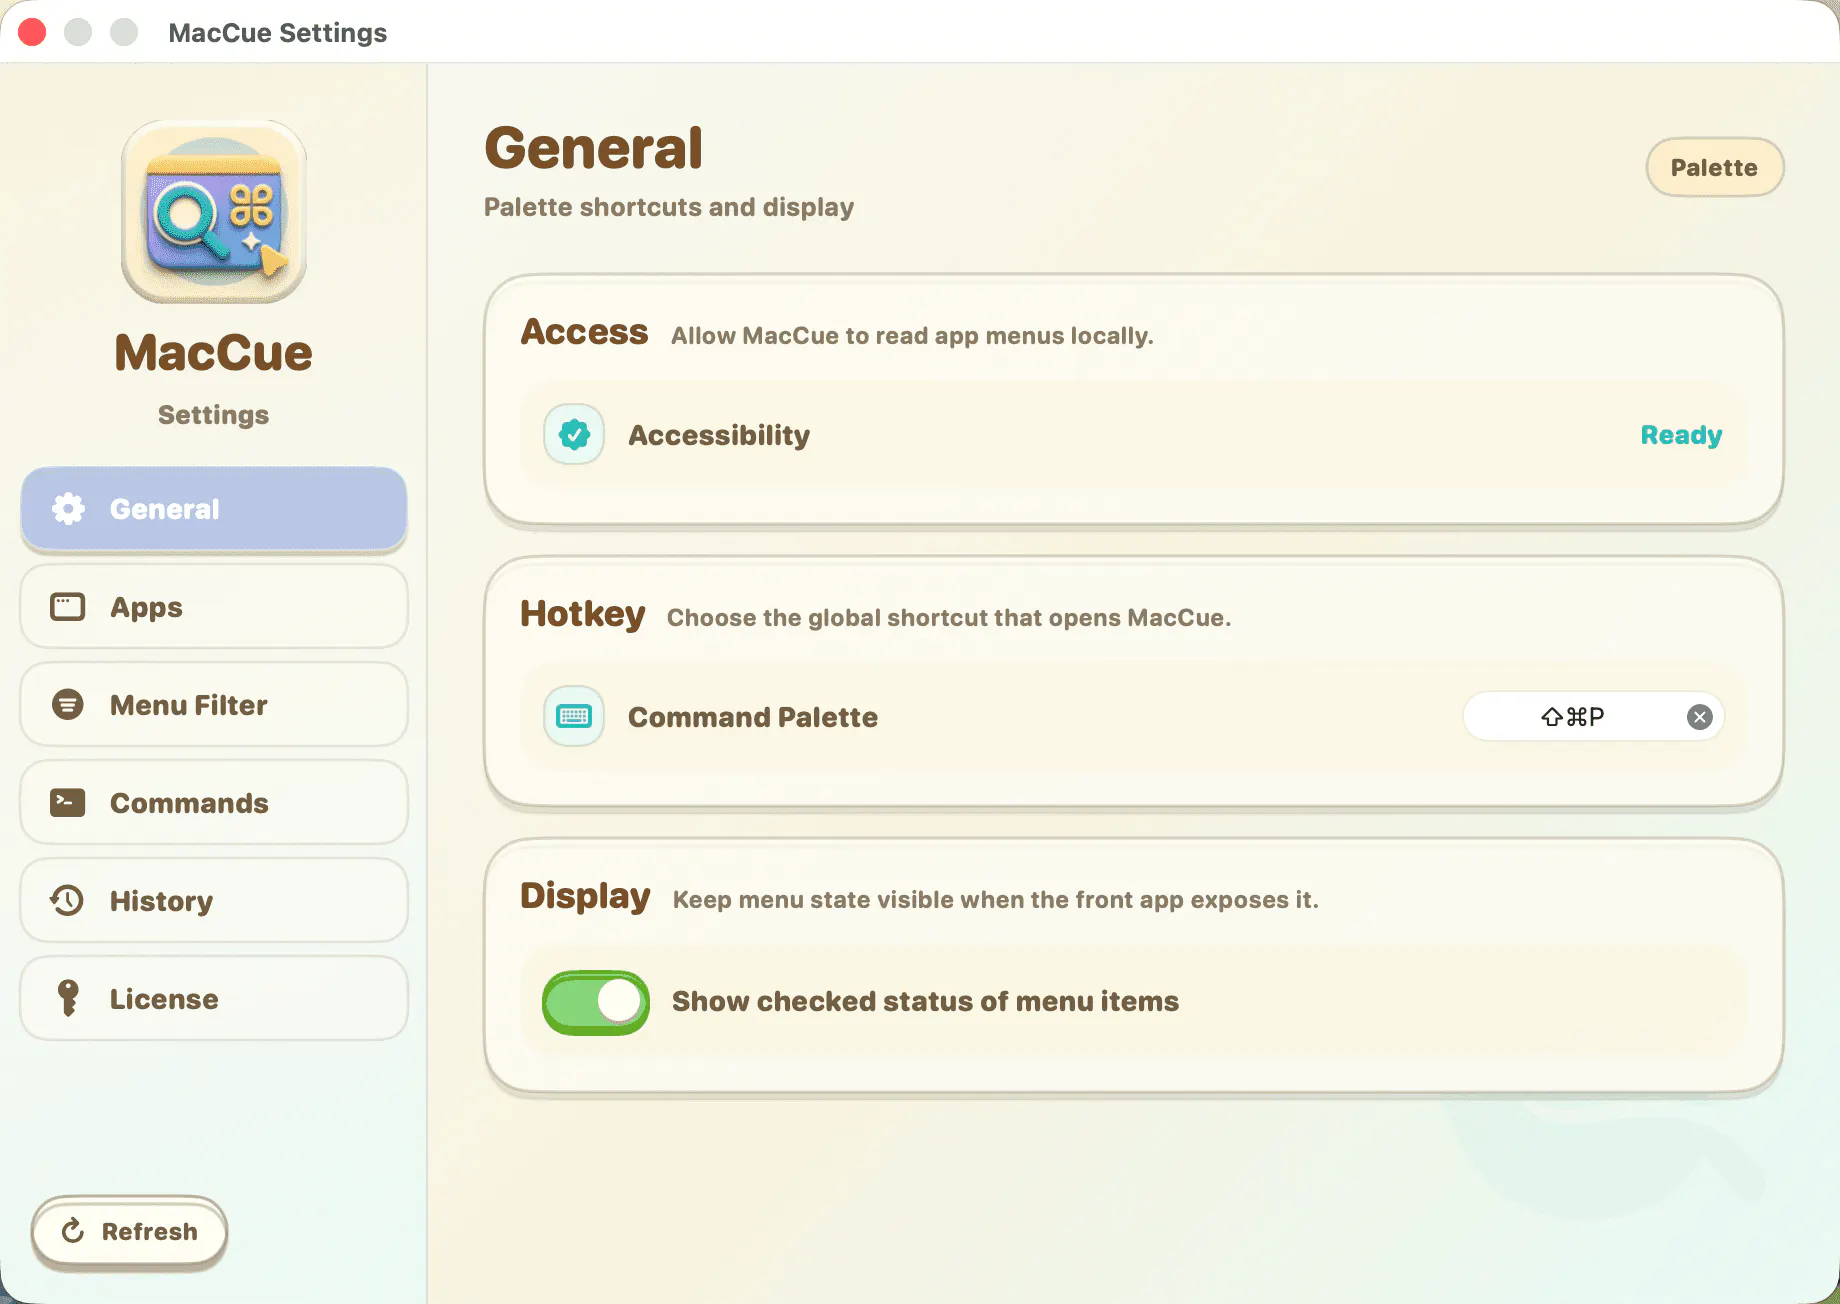This screenshot has height=1304, width=1840.
Task: Click the 'Show checked status of menu items' text
Action: click(x=926, y=1001)
